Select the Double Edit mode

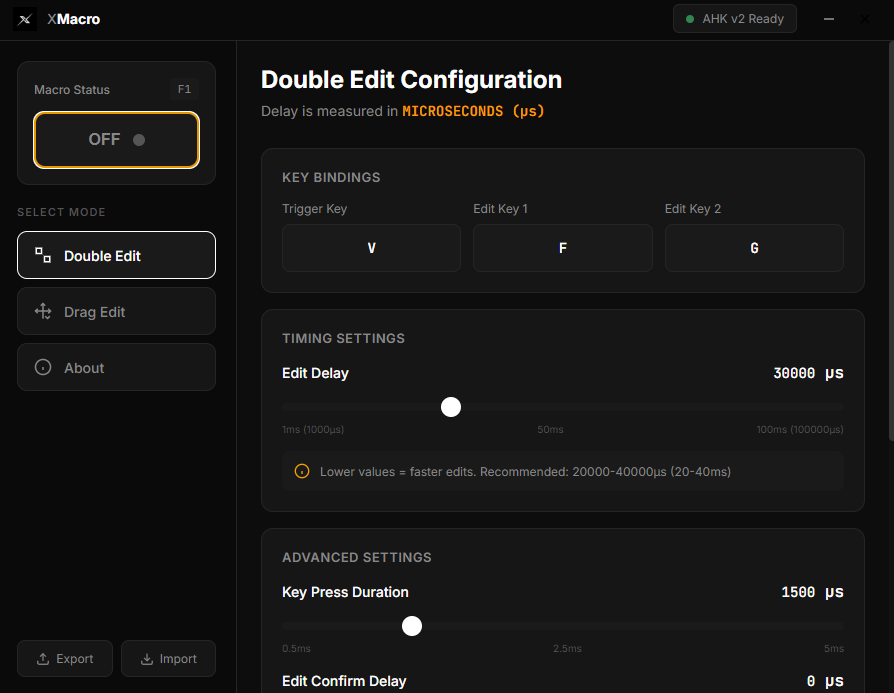pyautogui.click(x=116, y=256)
